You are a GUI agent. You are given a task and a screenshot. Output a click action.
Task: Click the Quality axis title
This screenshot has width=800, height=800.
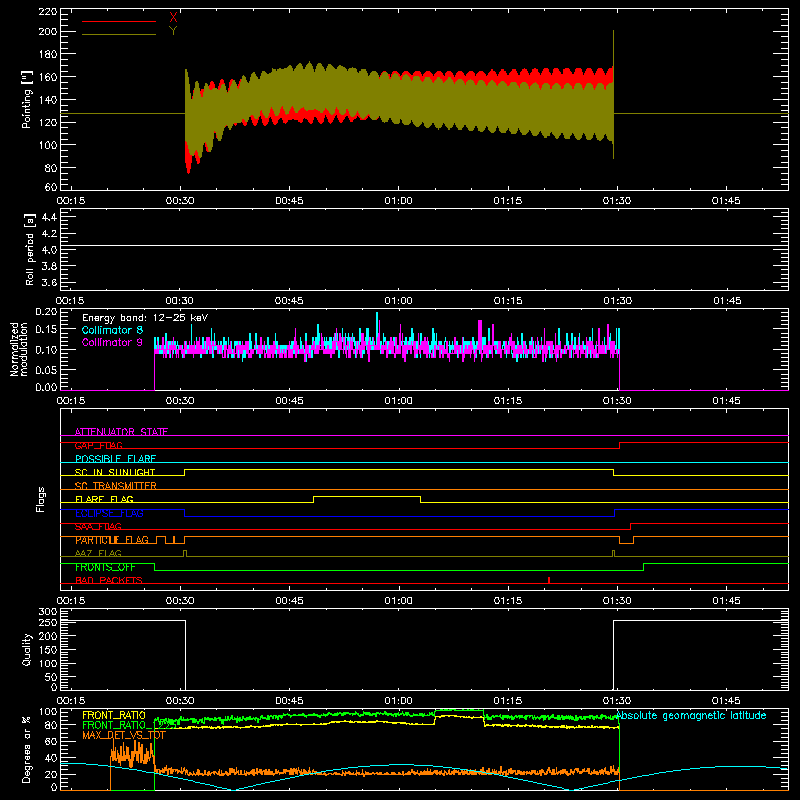[27, 649]
